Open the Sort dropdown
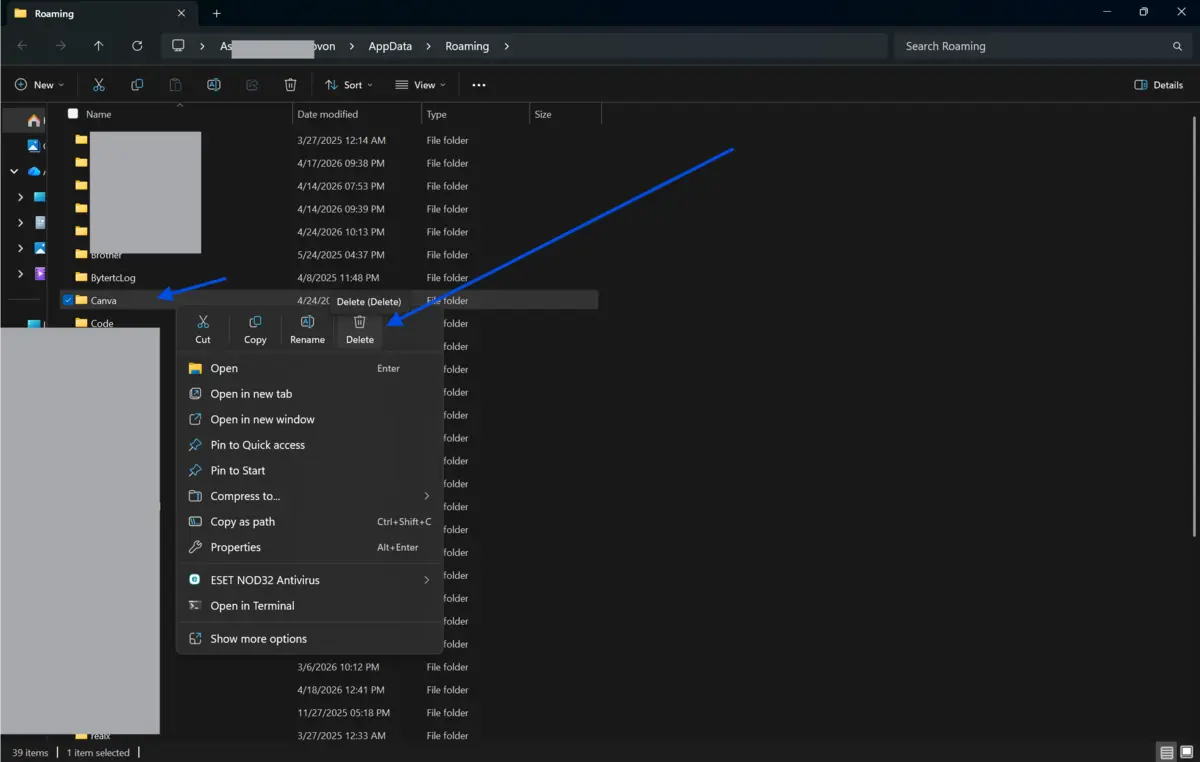 (348, 85)
